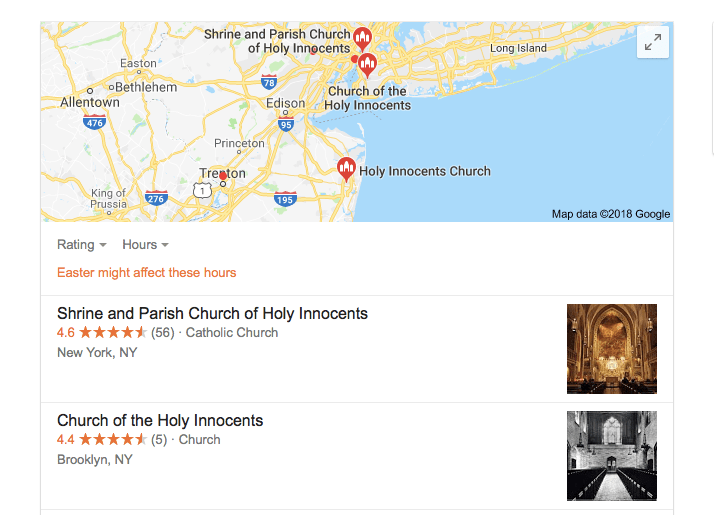The image size is (714, 515).
Task: Click the black-and-white Brooklyn church photo
Action: [x=611, y=456]
